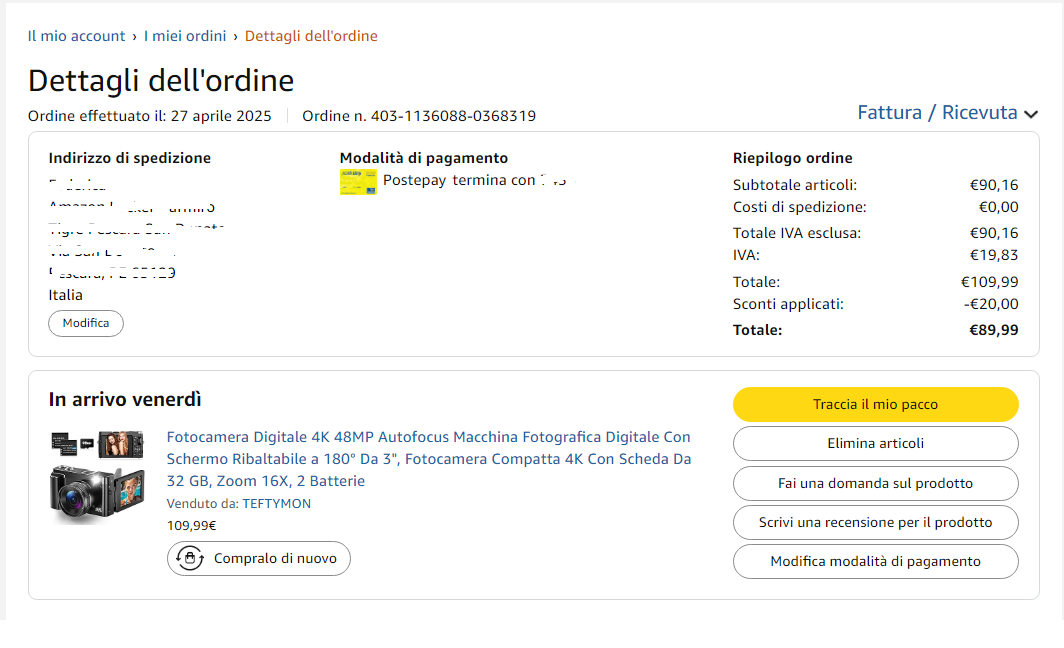Click 'Dettagli dell'ordine' breadcrumb text
This screenshot has width=1064, height=648.
(x=311, y=36)
